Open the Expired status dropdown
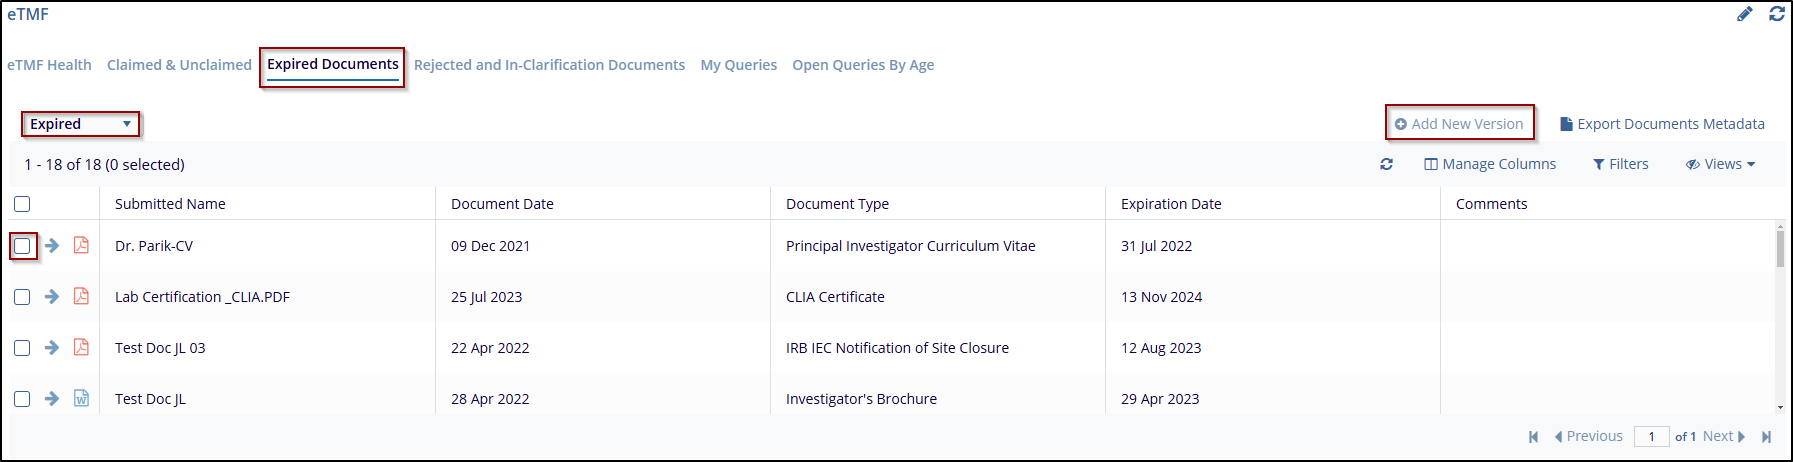This screenshot has width=1793, height=462. [x=80, y=124]
